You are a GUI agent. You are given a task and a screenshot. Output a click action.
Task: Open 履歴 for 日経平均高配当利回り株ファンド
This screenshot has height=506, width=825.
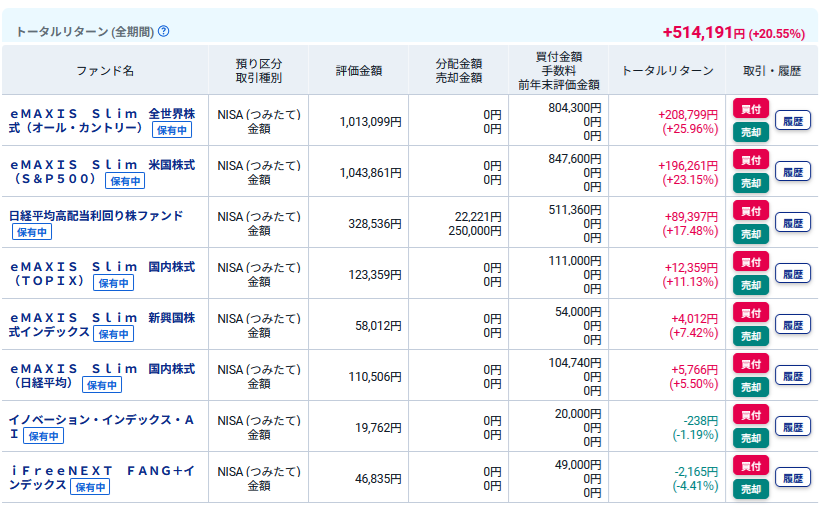(x=793, y=223)
